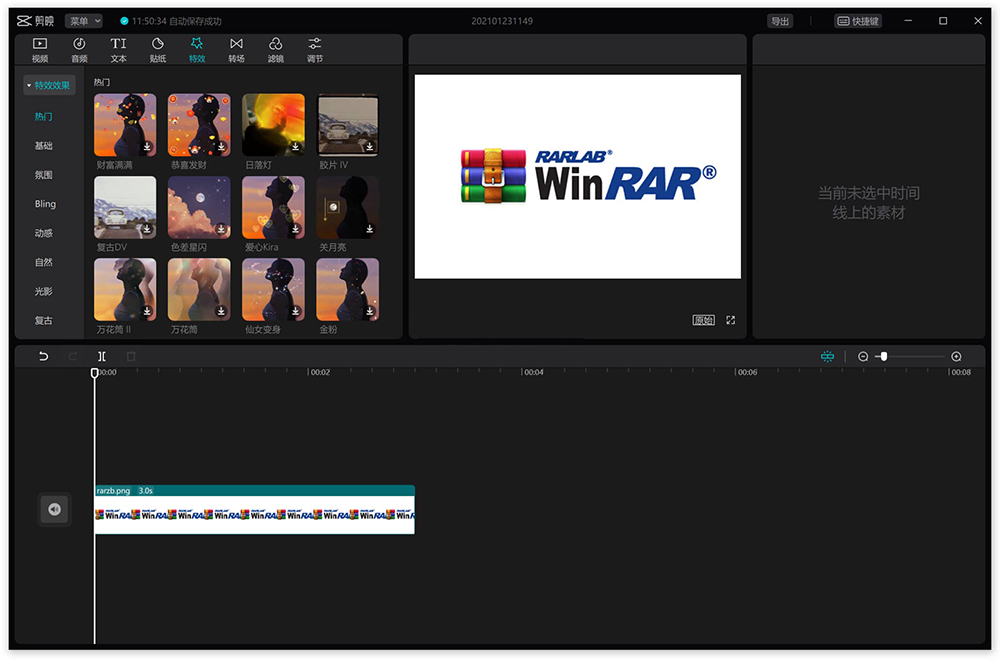1000x660 pixels.
Task: Collapse the 特效效果 category list
Action: pyautogui.click(x=49, y=86)
